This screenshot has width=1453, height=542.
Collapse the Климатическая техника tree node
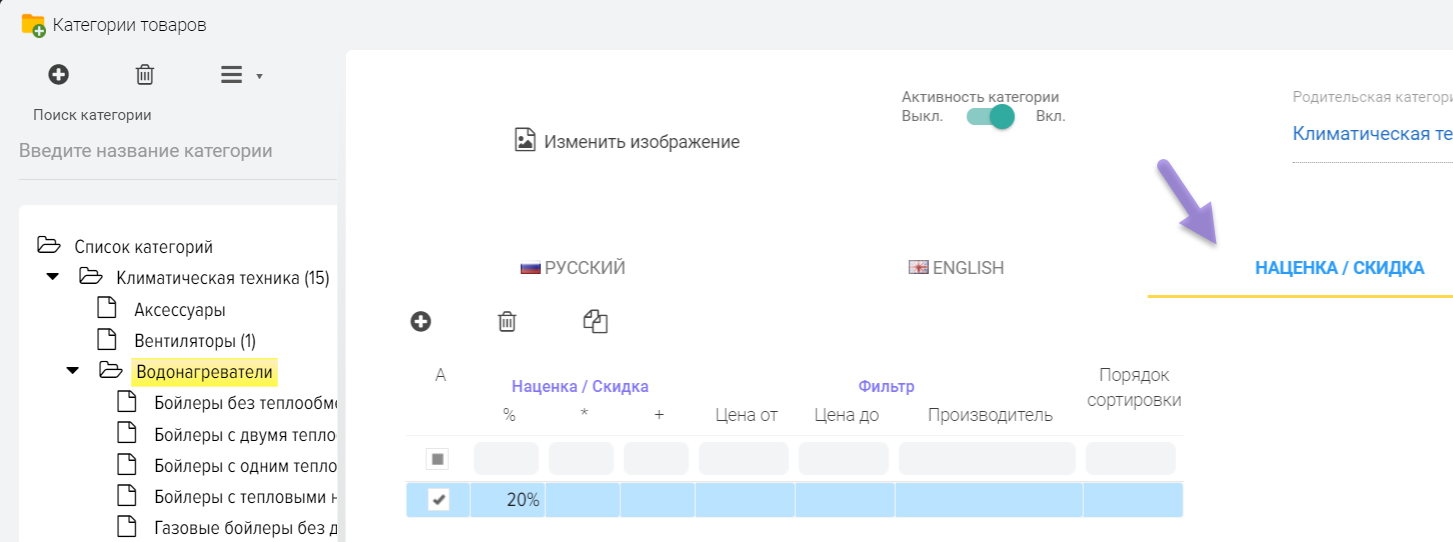53,276
